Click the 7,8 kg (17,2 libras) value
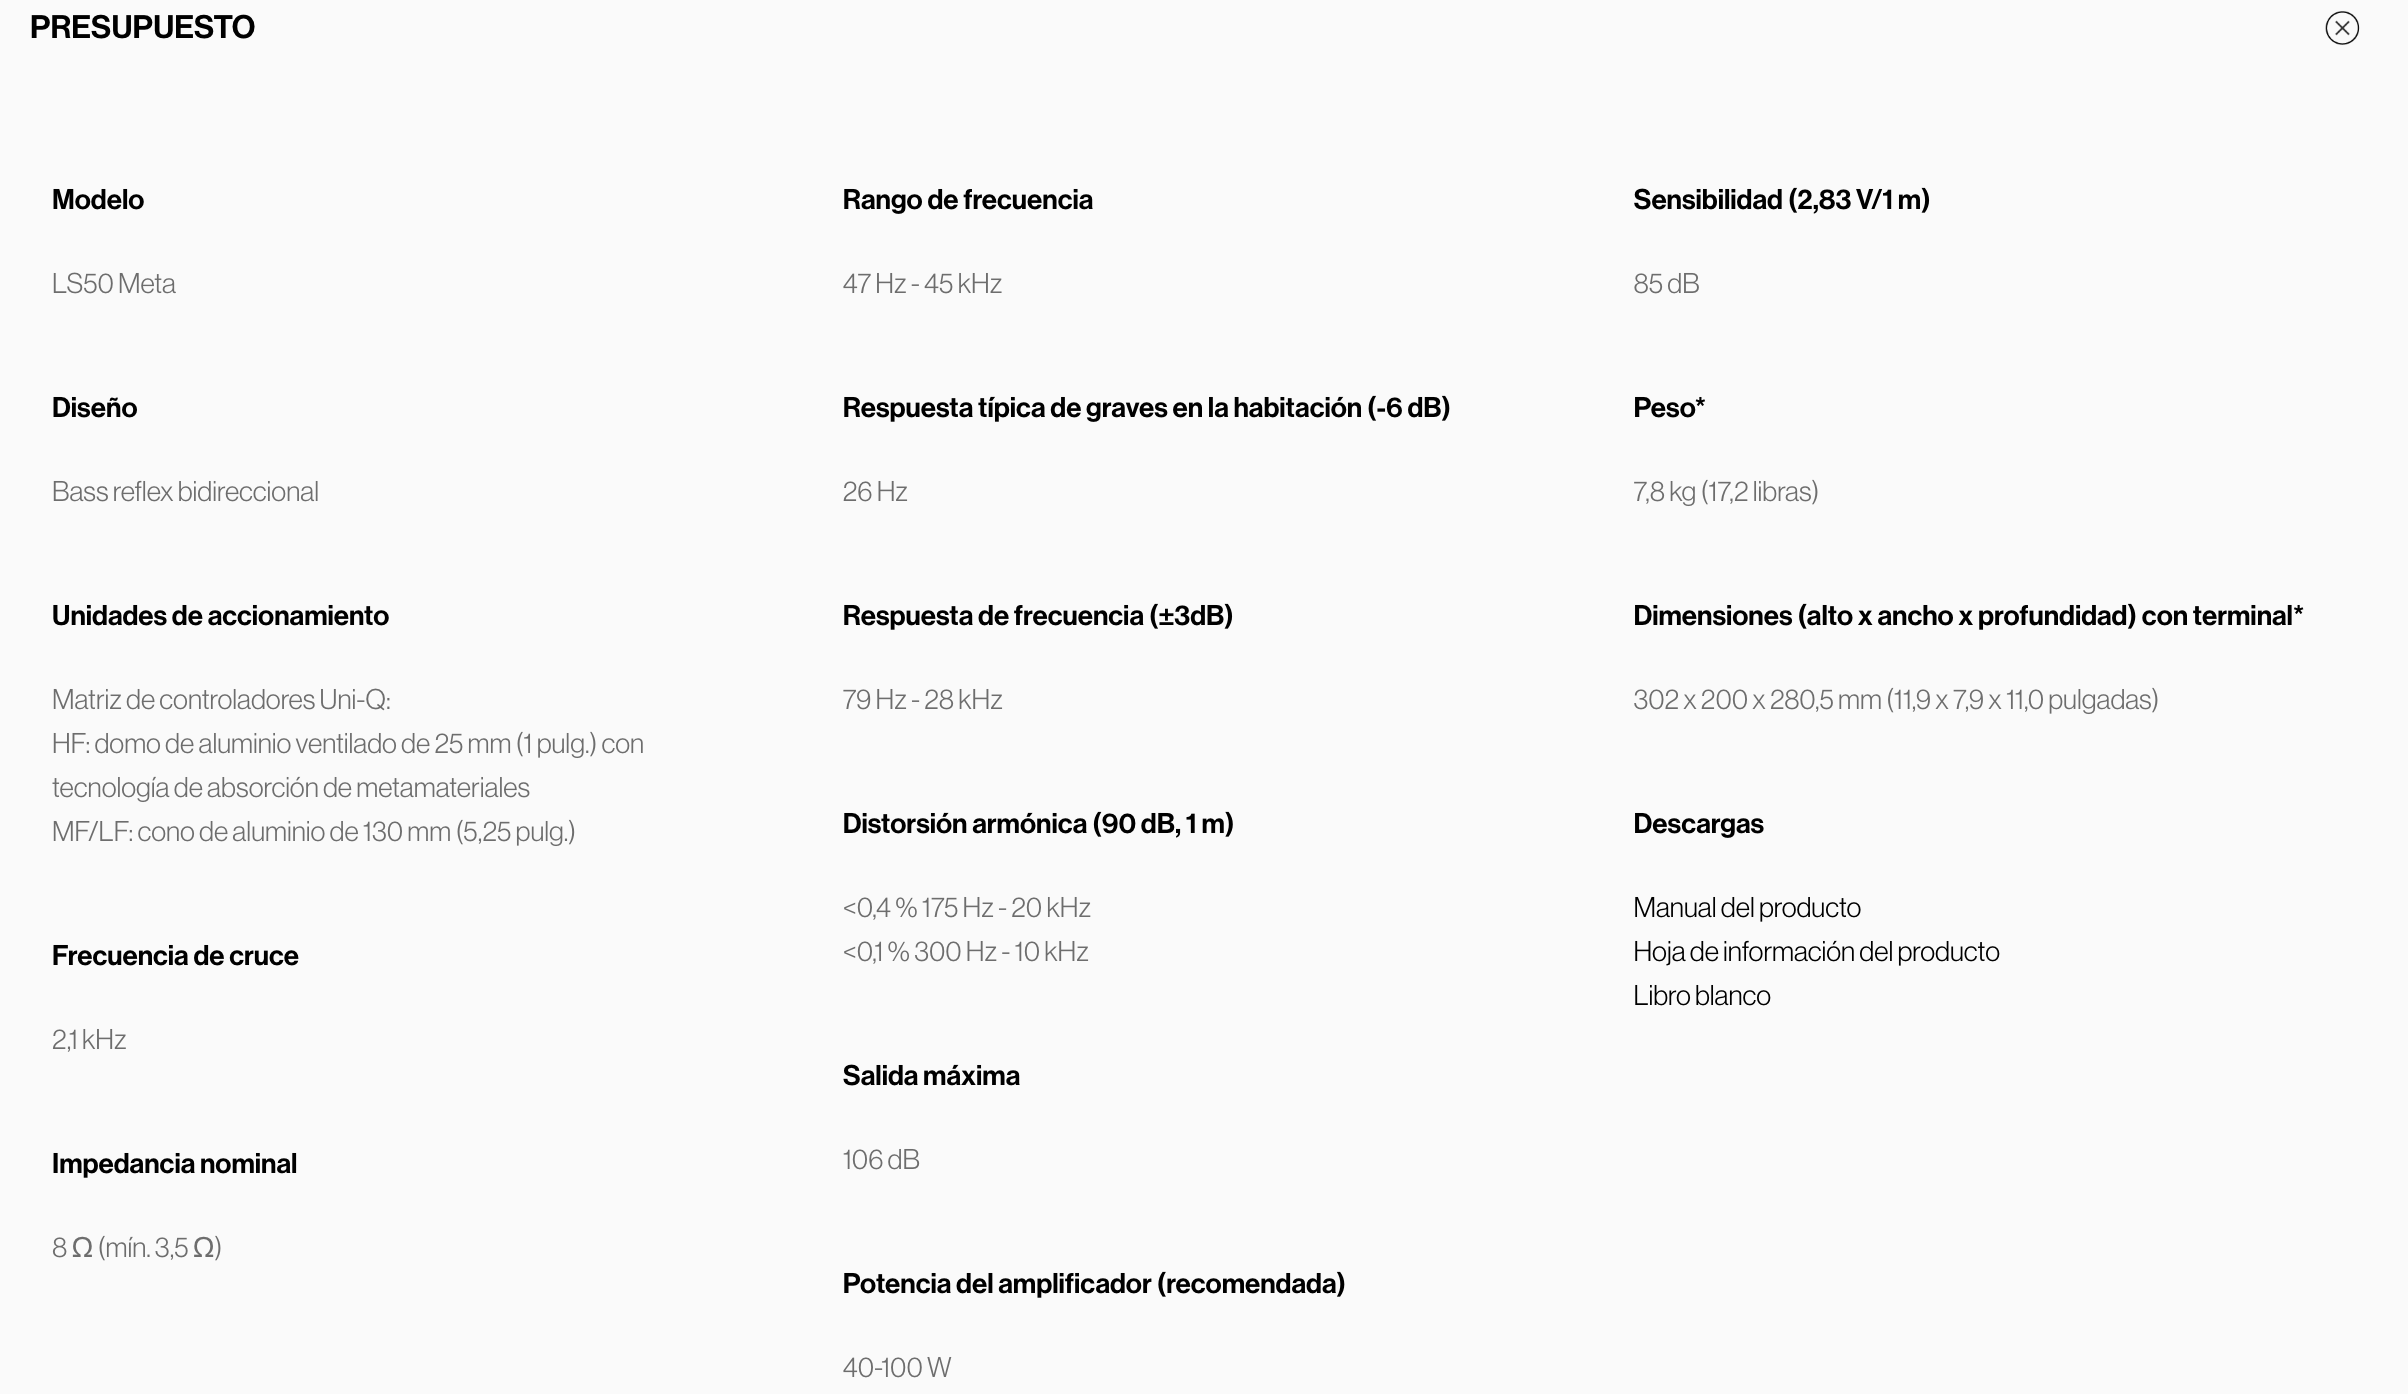 pos(1725,492)
